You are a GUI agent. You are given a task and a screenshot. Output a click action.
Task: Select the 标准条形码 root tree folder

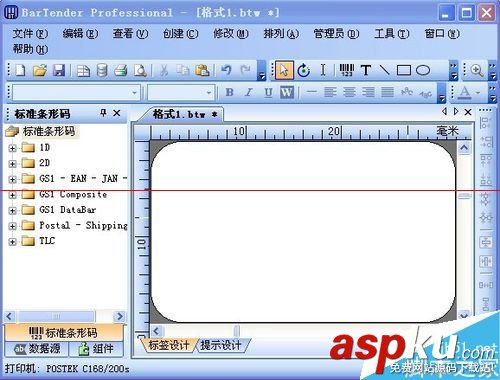point(49,131)
